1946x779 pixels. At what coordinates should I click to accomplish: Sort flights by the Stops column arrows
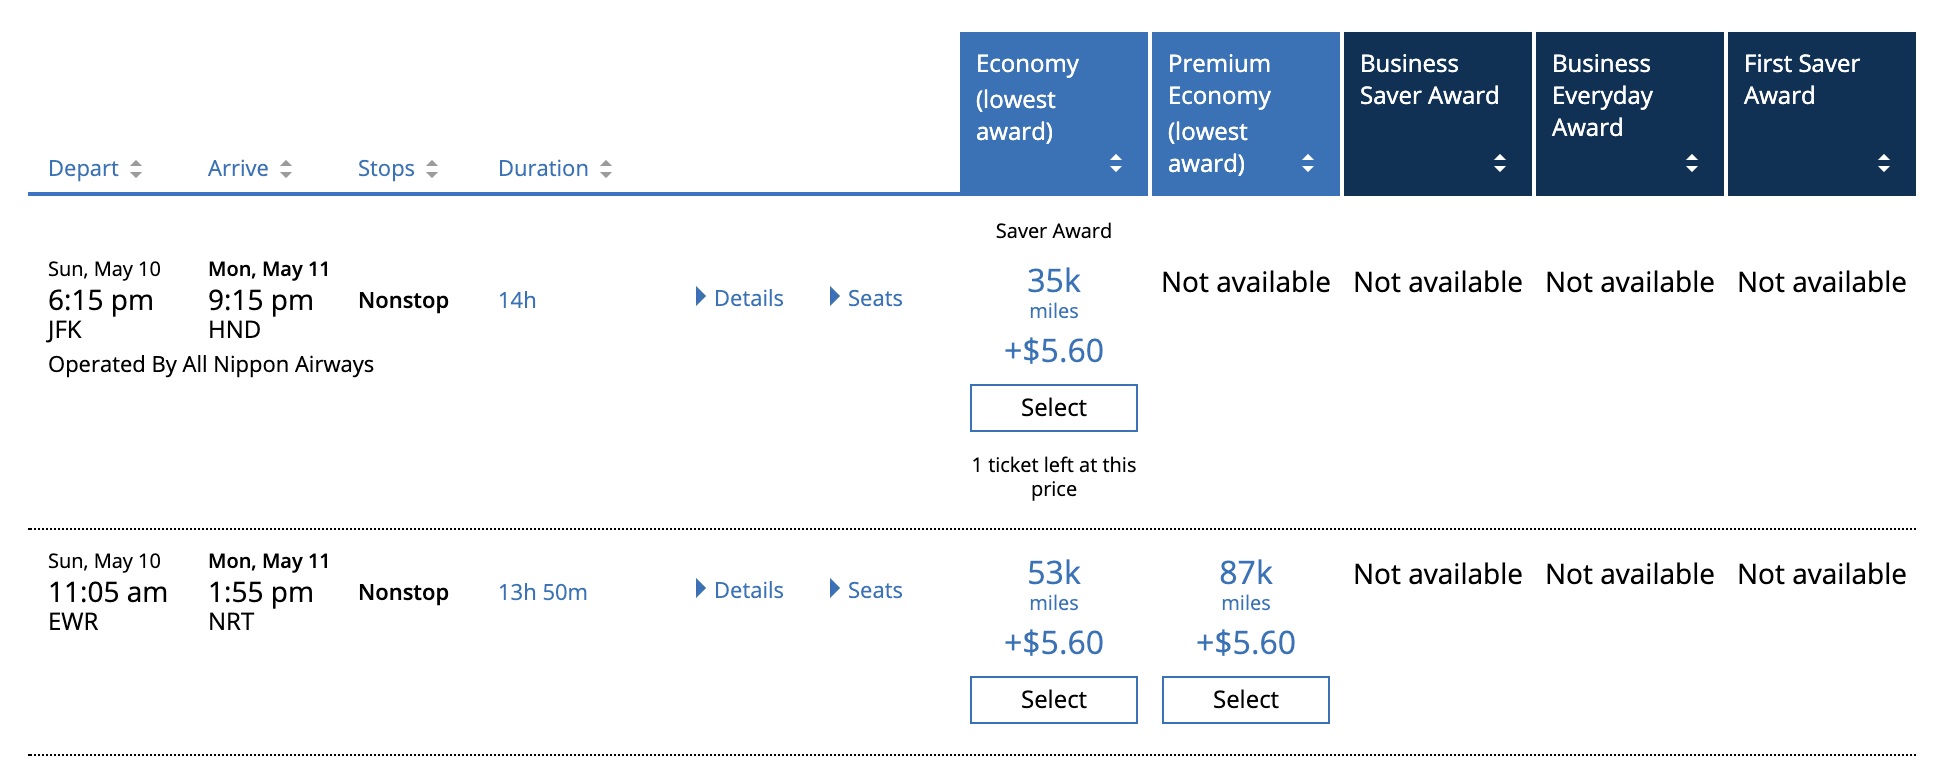432,169
